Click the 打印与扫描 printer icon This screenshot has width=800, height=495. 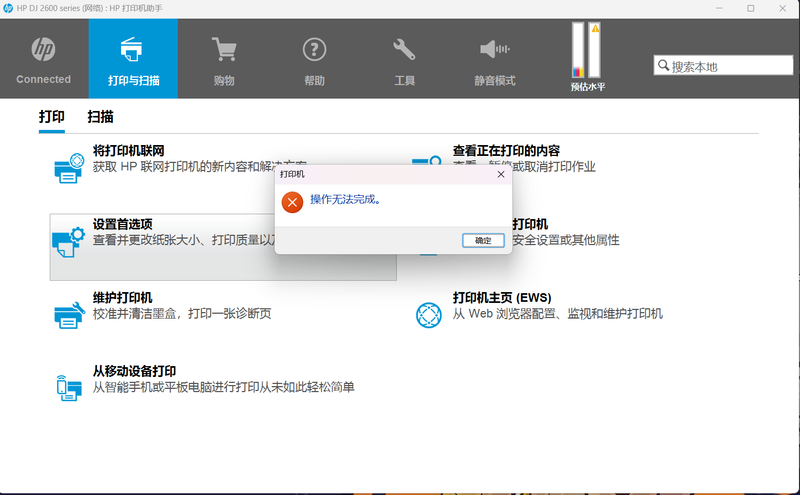(x=133, y=50)
